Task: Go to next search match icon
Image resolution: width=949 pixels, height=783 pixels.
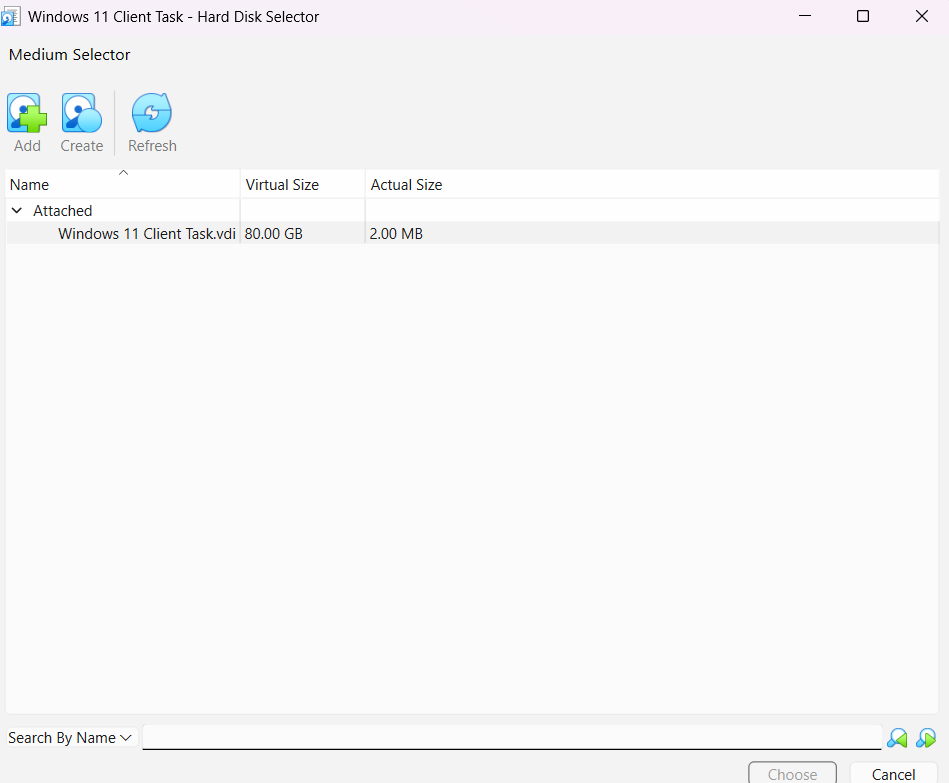Action: [x=926, y=739]
